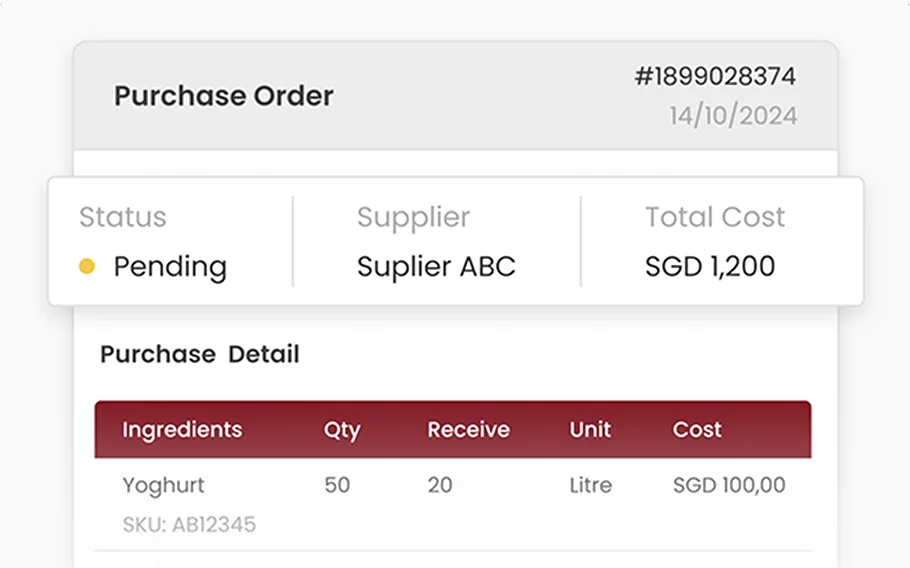
Task: Click the order date 14/10/2024
Action: point(734,115)
